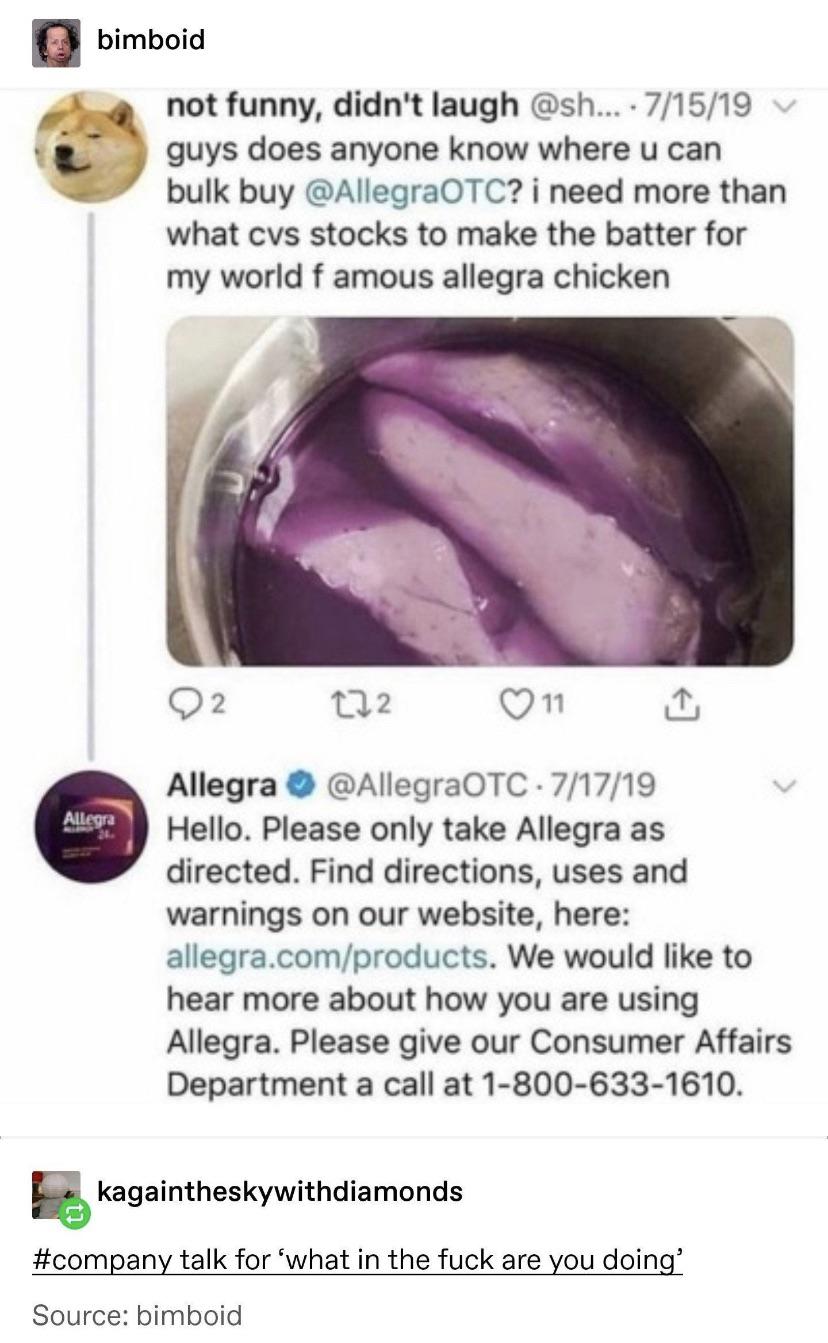
Task: Click the Source: bimboid text
Action: 136,1314
